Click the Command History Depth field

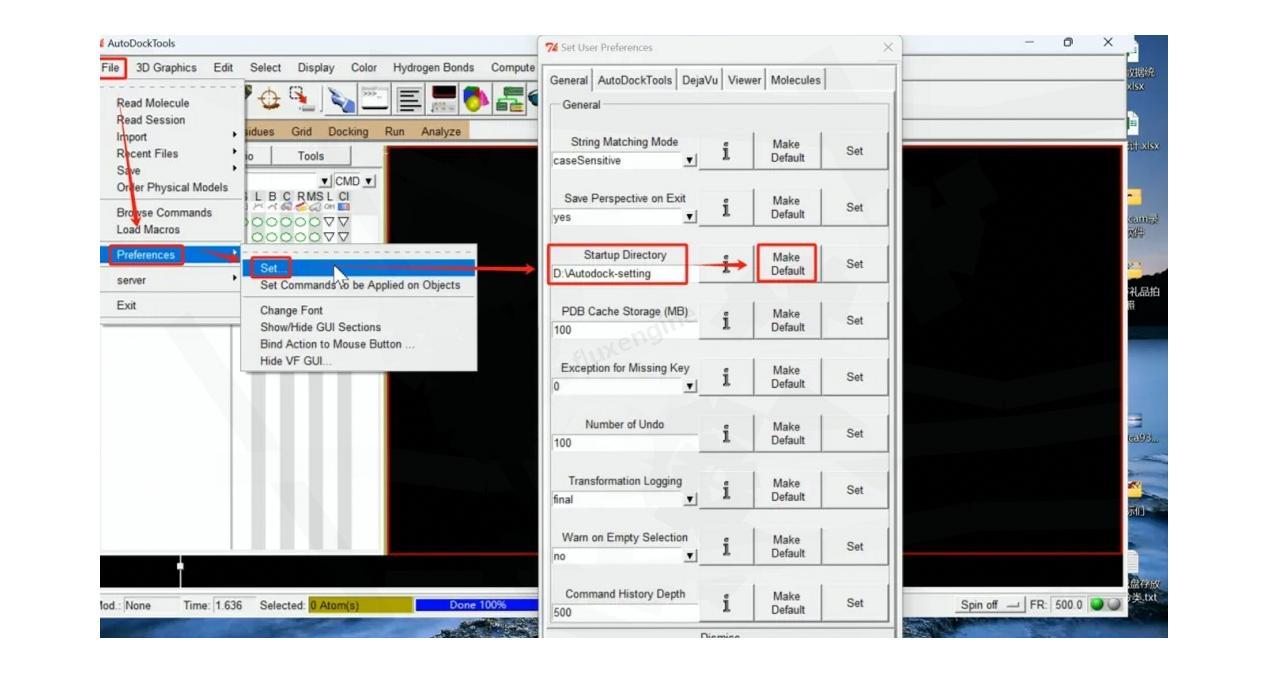(624, 612)
